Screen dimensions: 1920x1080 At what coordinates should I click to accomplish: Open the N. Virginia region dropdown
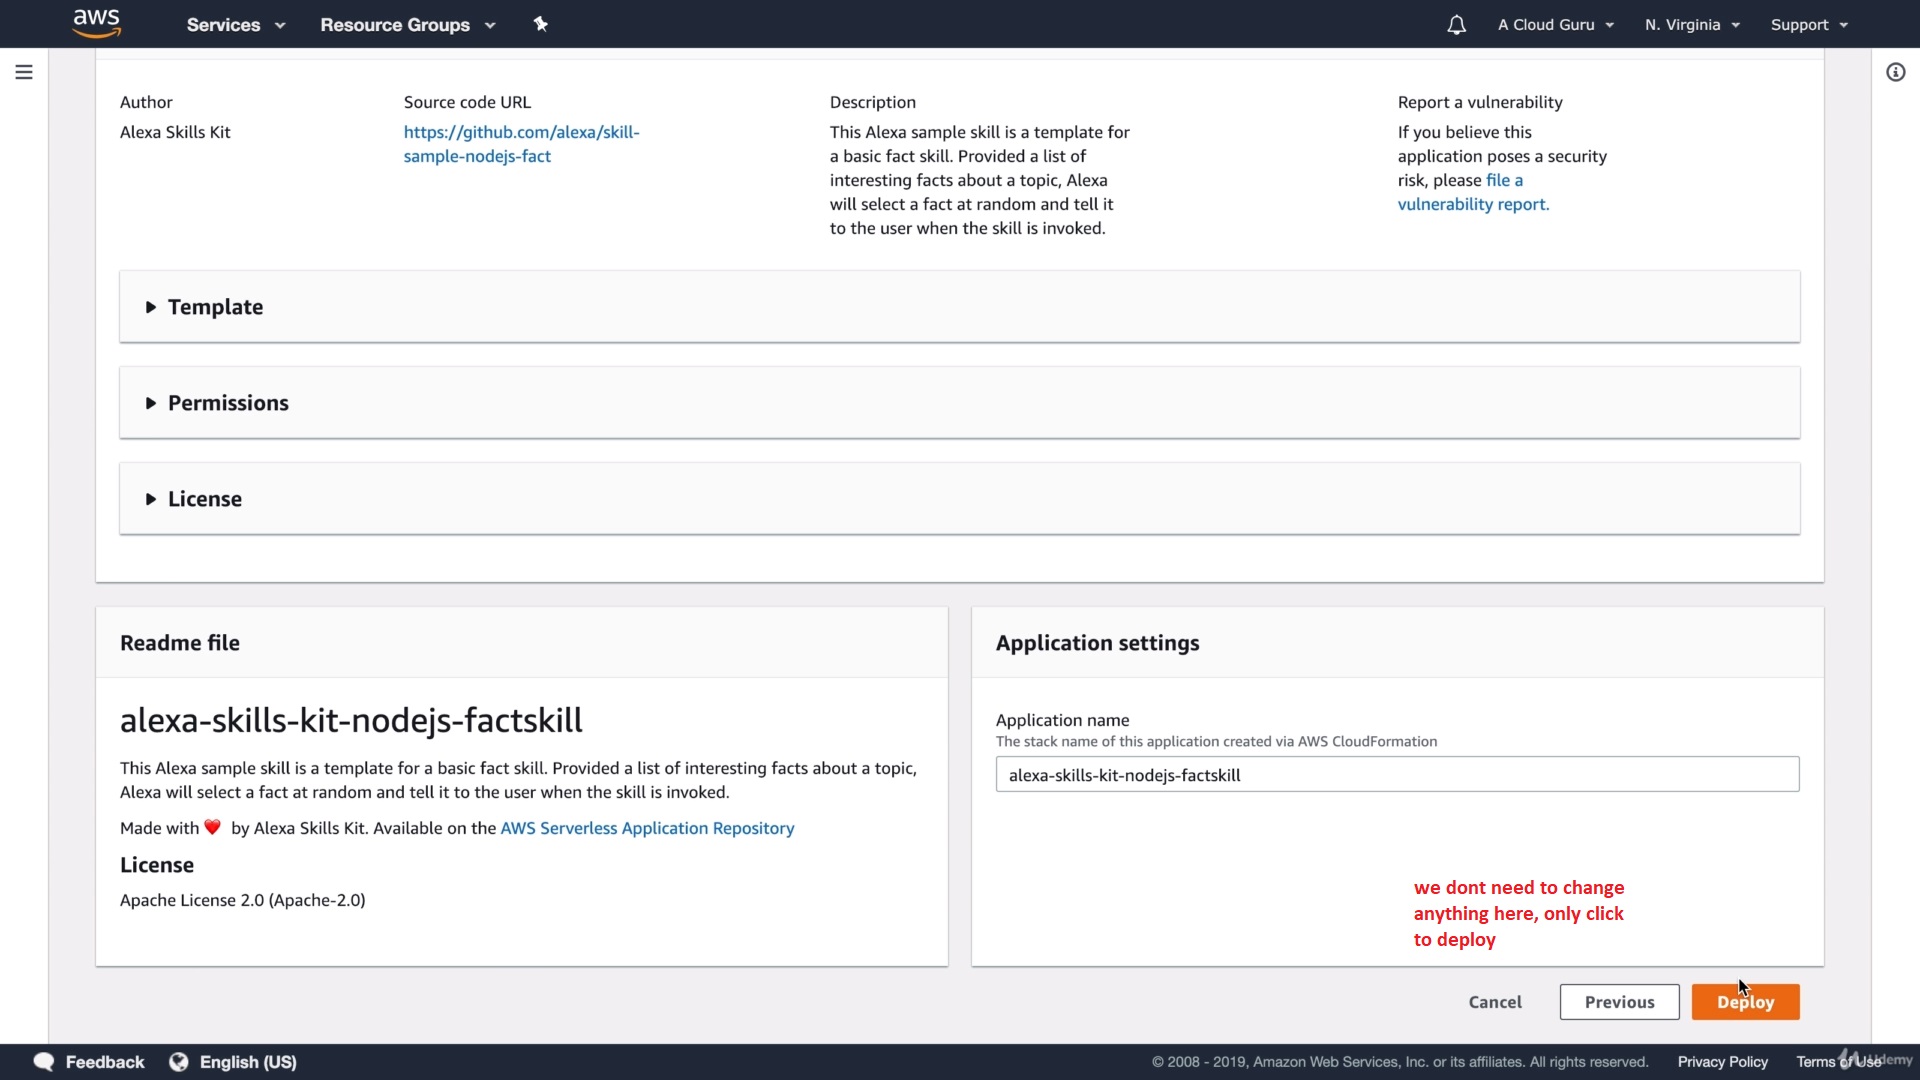click(x=1692, y=25)
